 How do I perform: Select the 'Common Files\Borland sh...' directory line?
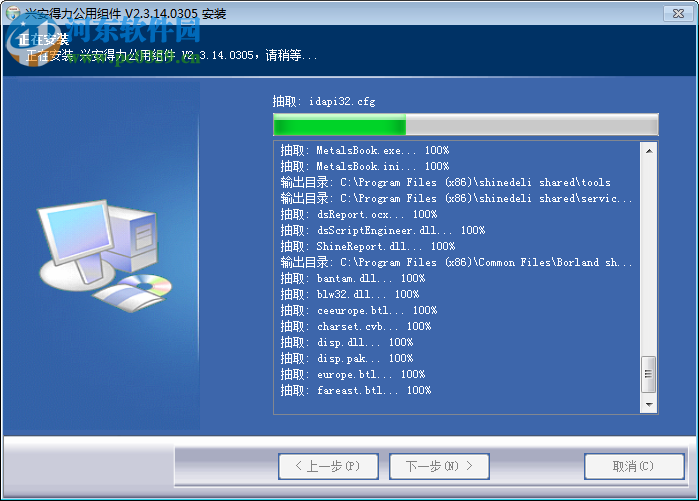(x=456, y=263)
